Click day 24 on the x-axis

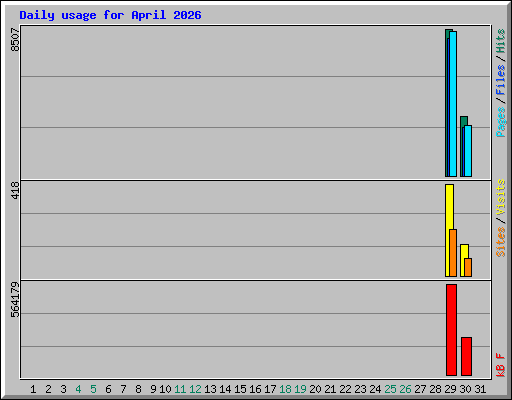375,389
